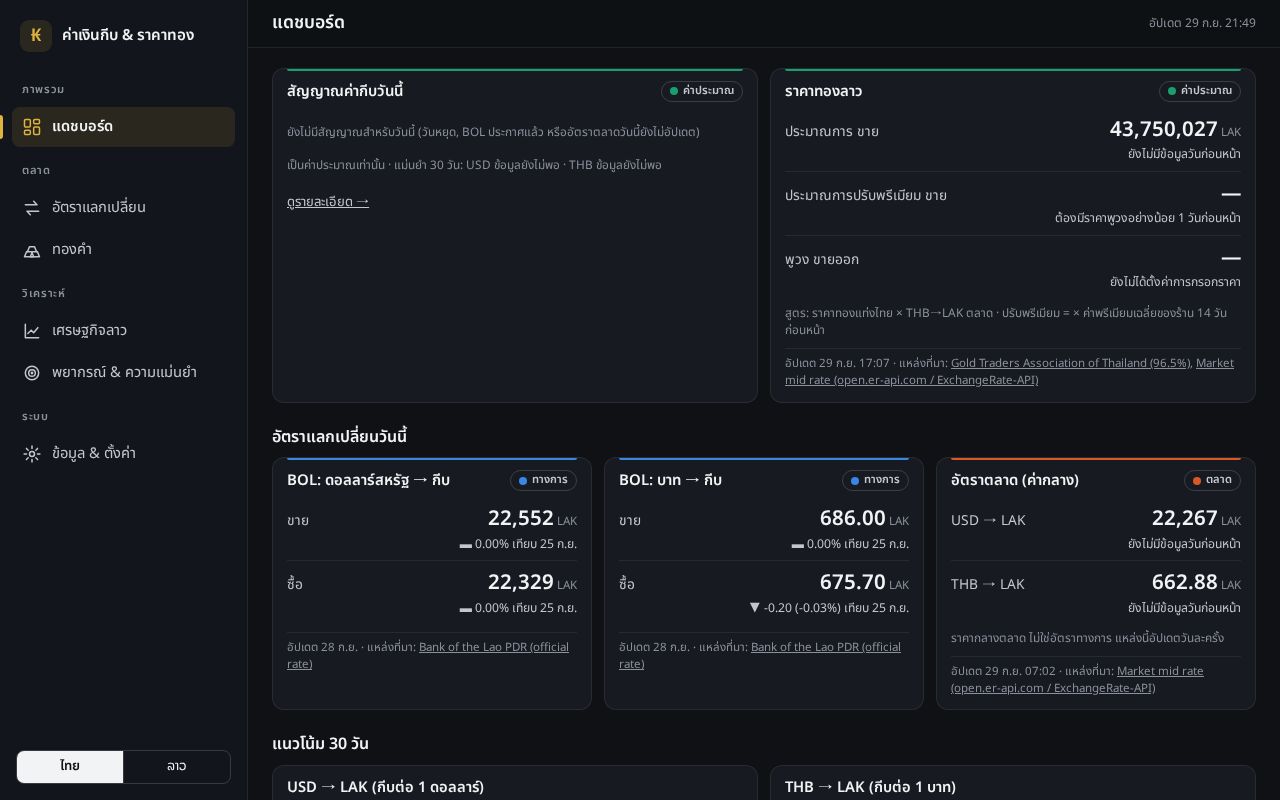Screen dimensions: 1280x800
Task: Switch language to ลาว
Action: pos(176,766)
